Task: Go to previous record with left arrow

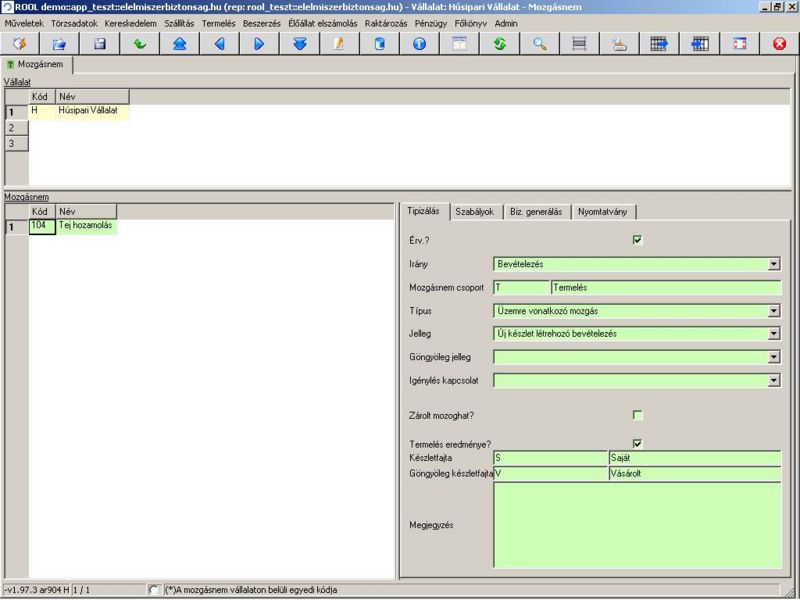Action: click(x=219, y=44)
